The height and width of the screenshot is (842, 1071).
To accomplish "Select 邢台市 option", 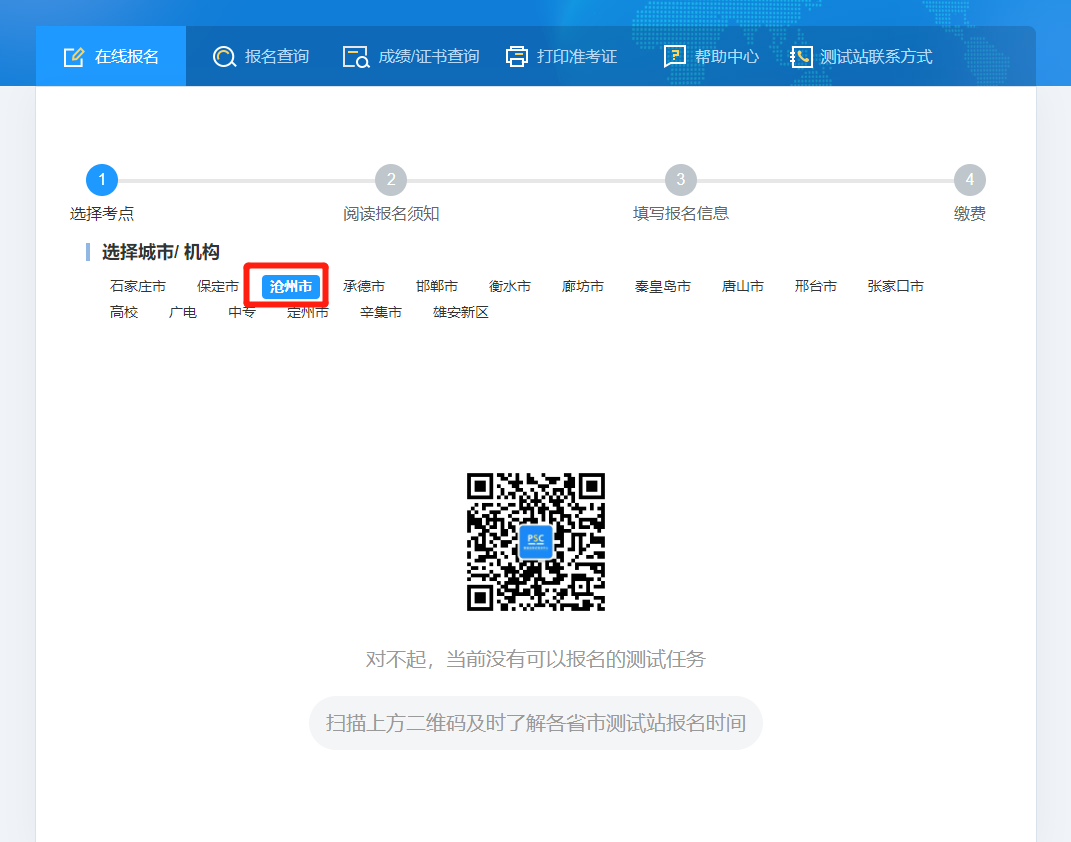I will [x=816, y=286].
